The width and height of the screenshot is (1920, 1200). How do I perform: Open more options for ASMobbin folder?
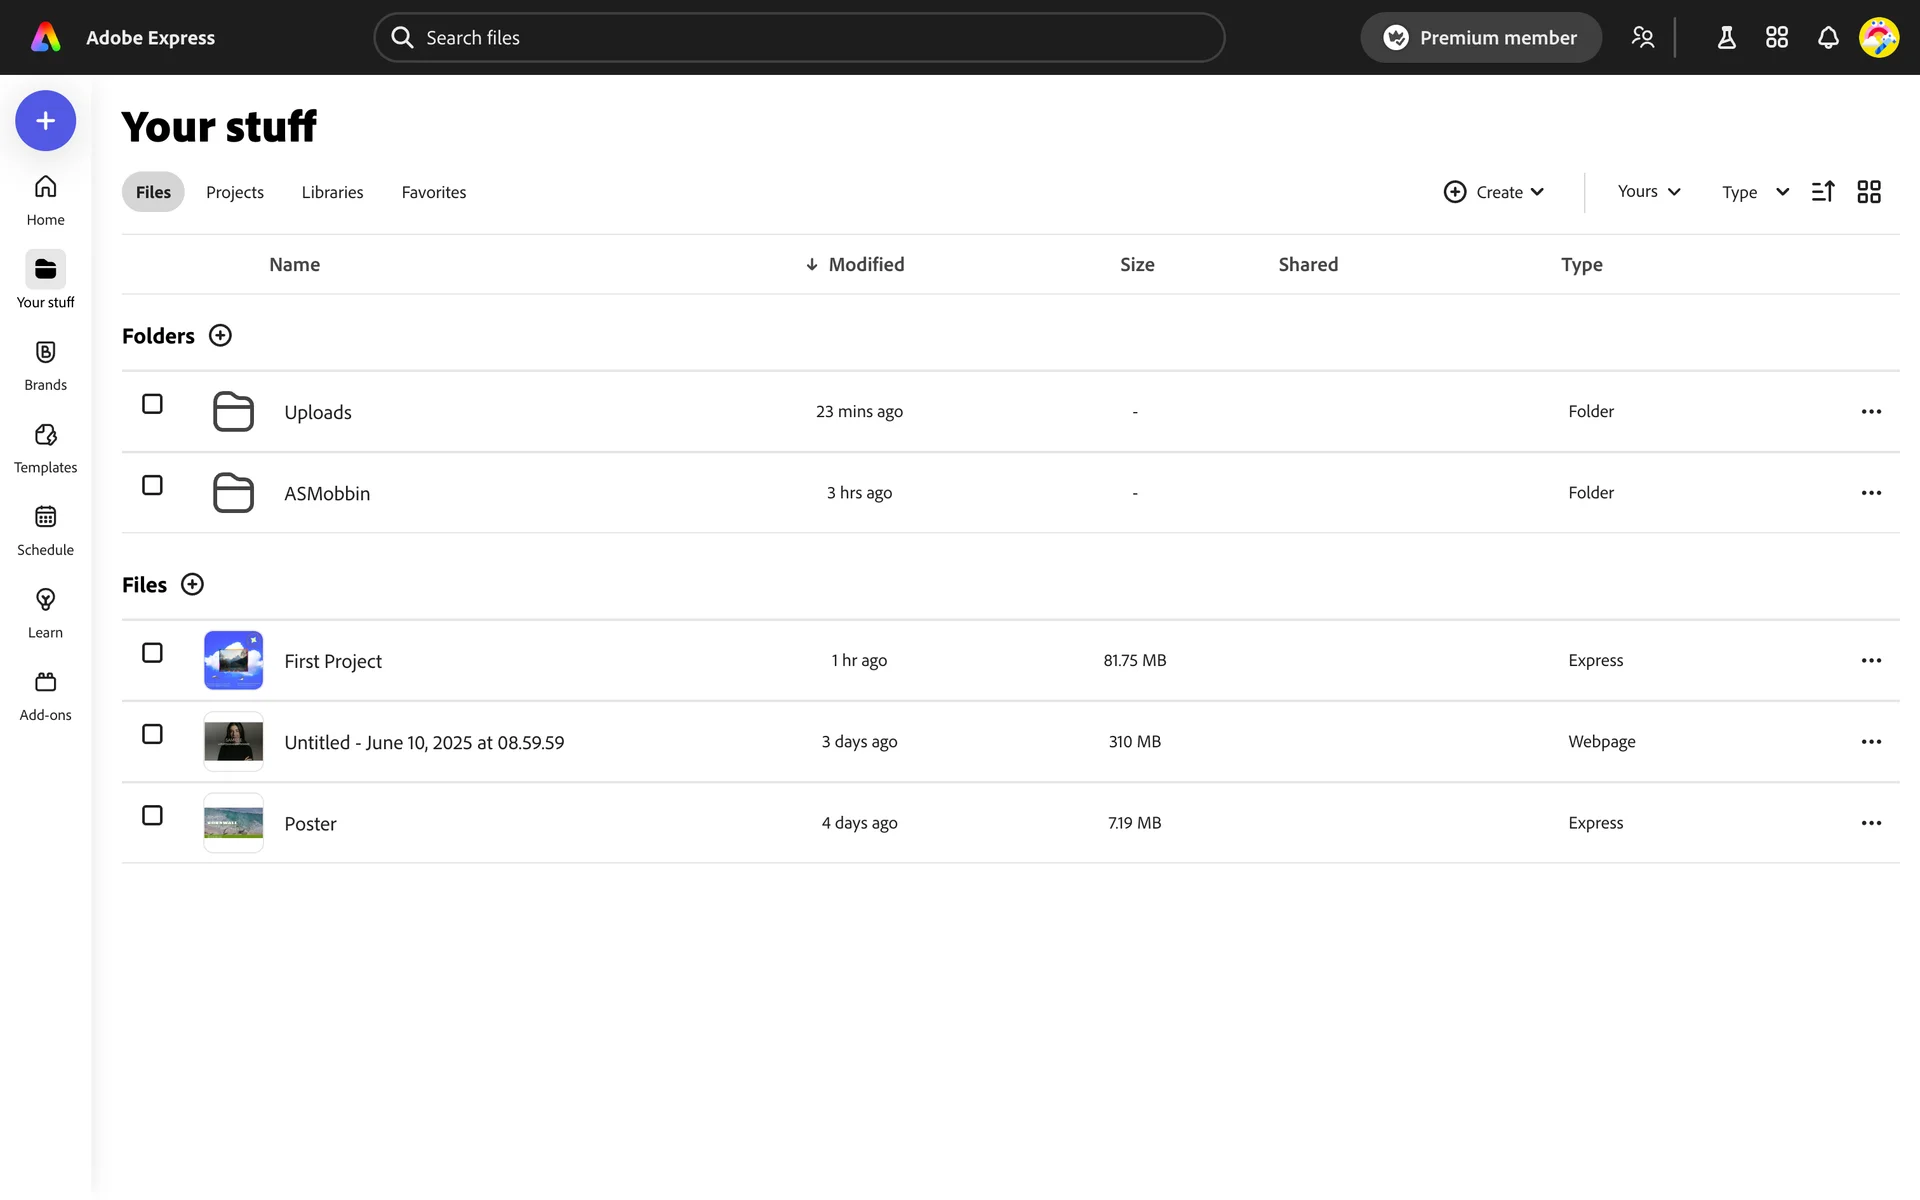pyautogui.click(x=1870, y=493)
